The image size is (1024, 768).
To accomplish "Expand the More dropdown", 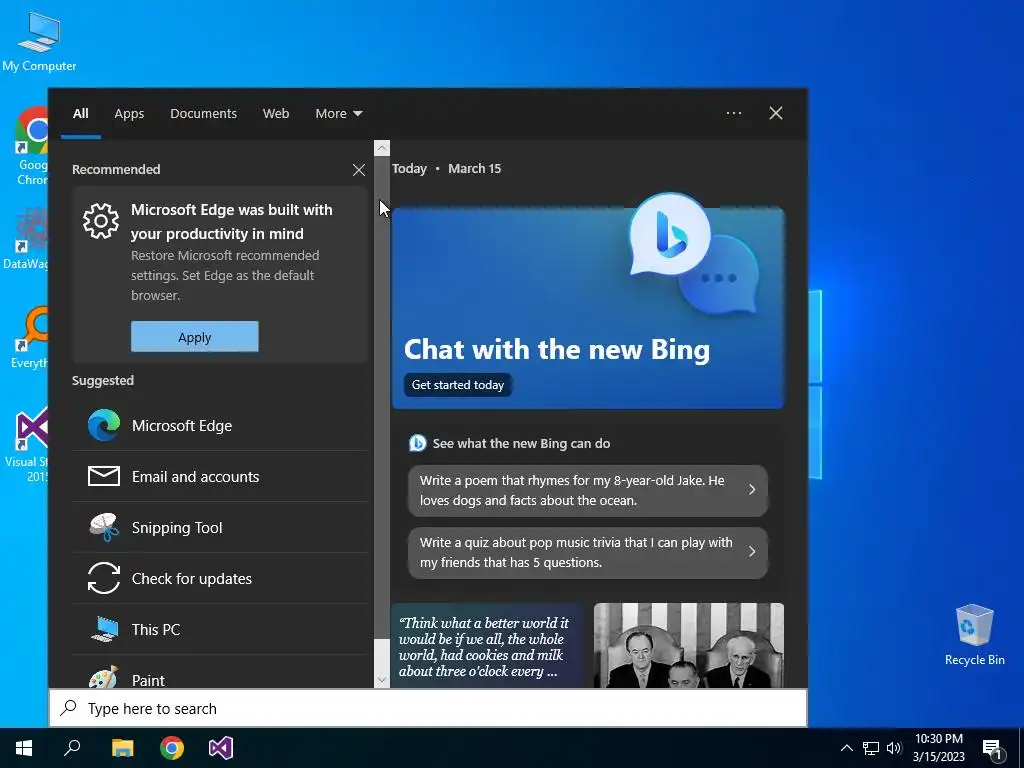I will (x=338, y=114).
